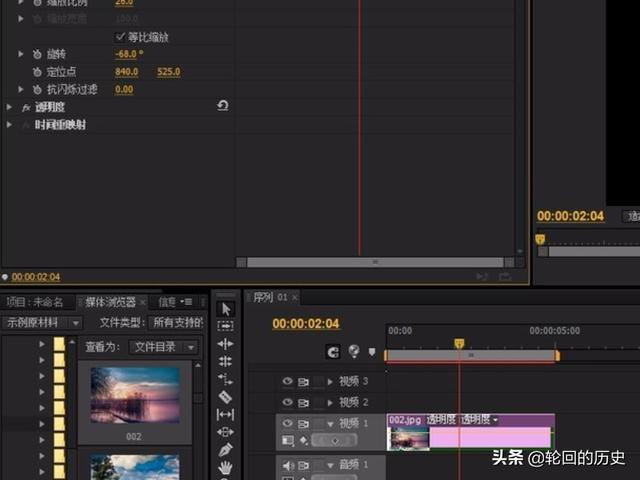Image resolution: width=640 pixels, height=480 pixels.
Task: Expand the 视频 2 track
Action: tap(331, 402)
